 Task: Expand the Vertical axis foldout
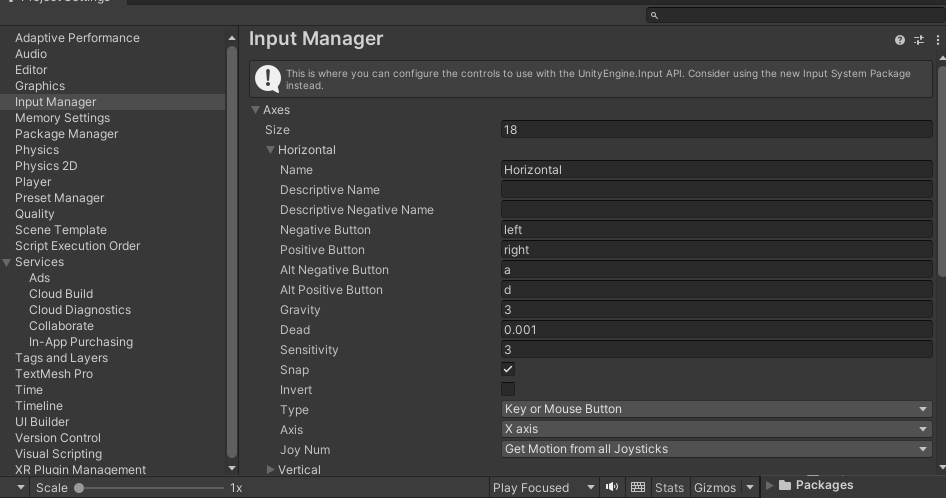pyautogui.click(x=270, y=469)
